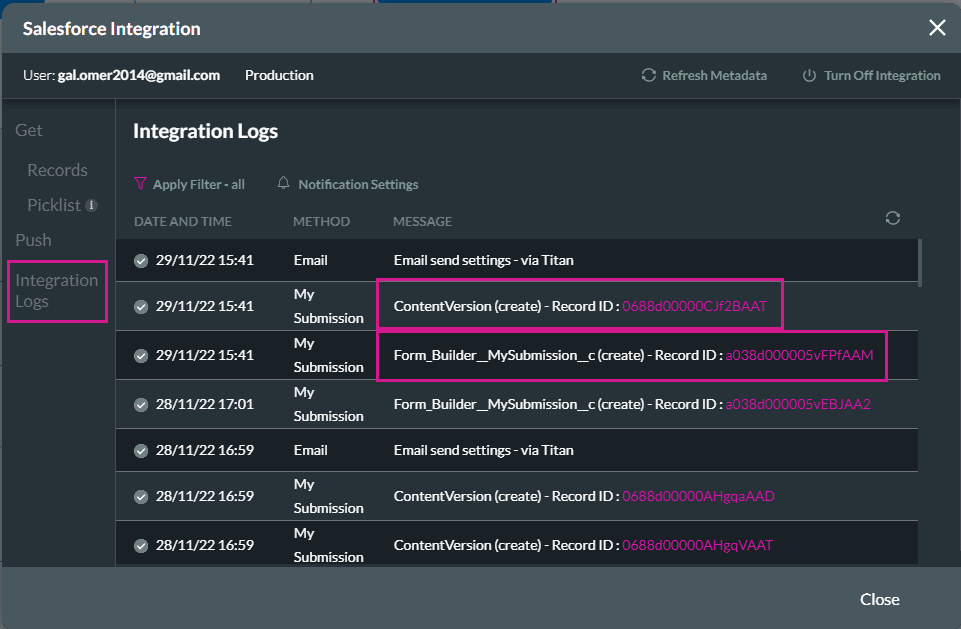Click the refresh icon above the log list
This screenshot has height=629, width=961.
pos(893,218)
